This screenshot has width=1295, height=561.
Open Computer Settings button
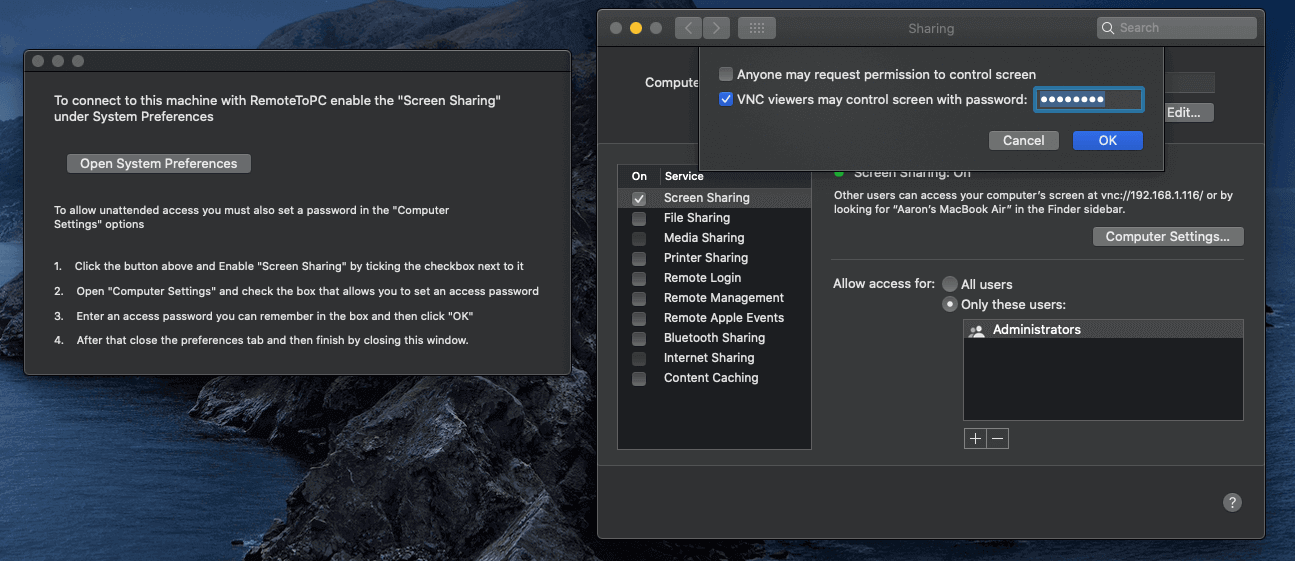pyautogui.click(x=1168, y=237)
